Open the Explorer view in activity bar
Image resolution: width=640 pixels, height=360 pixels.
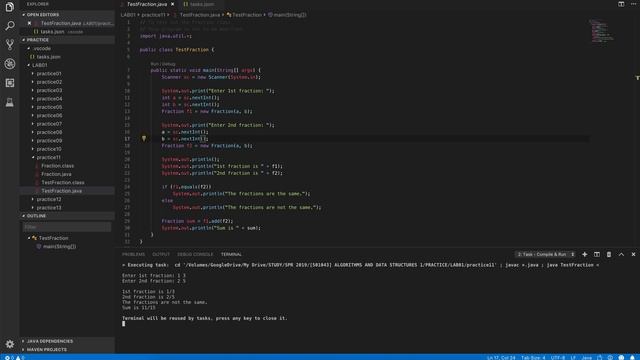click(x=9, y=7)
